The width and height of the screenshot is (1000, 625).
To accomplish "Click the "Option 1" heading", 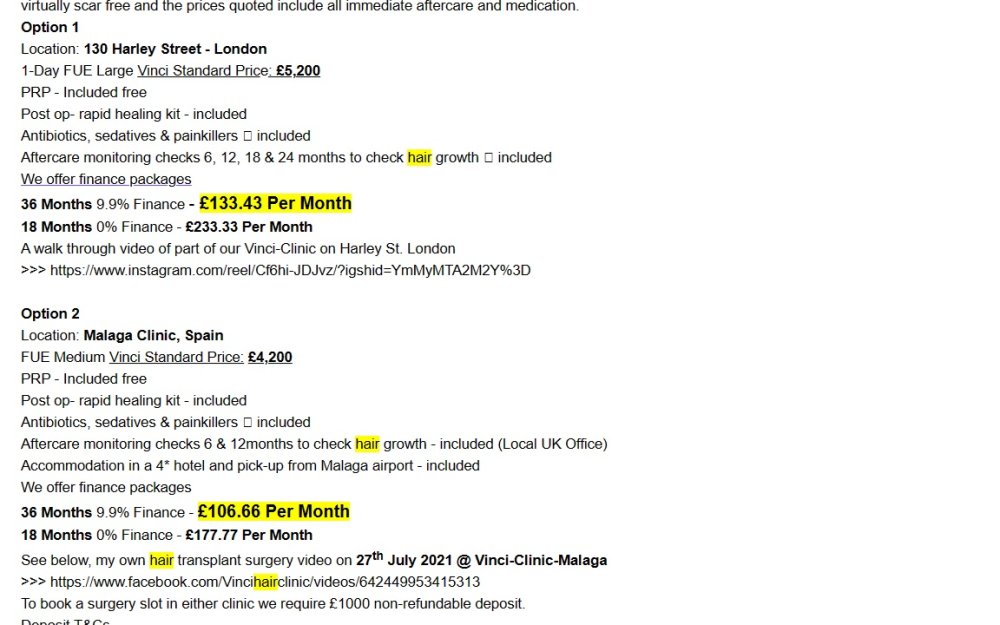I will point(50,27).
